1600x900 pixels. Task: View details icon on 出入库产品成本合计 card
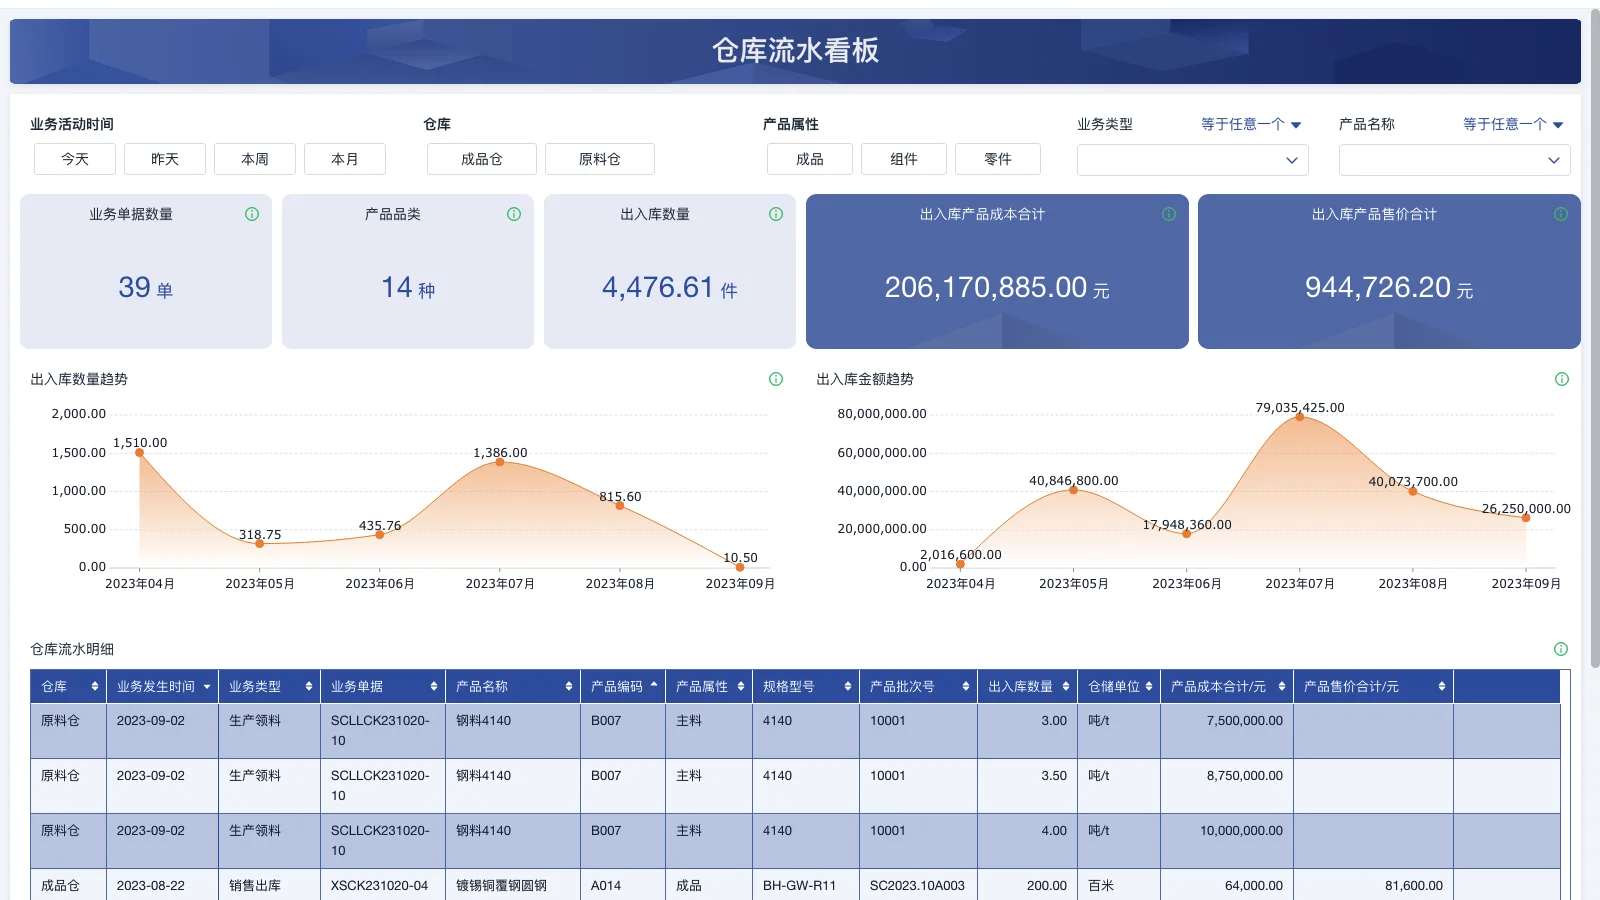1168,213
